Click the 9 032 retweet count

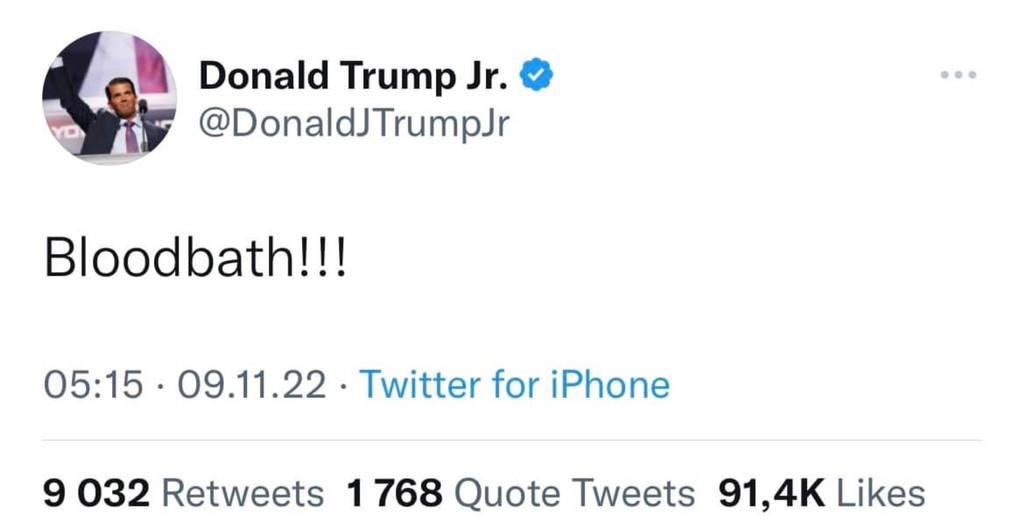point(97,492)
